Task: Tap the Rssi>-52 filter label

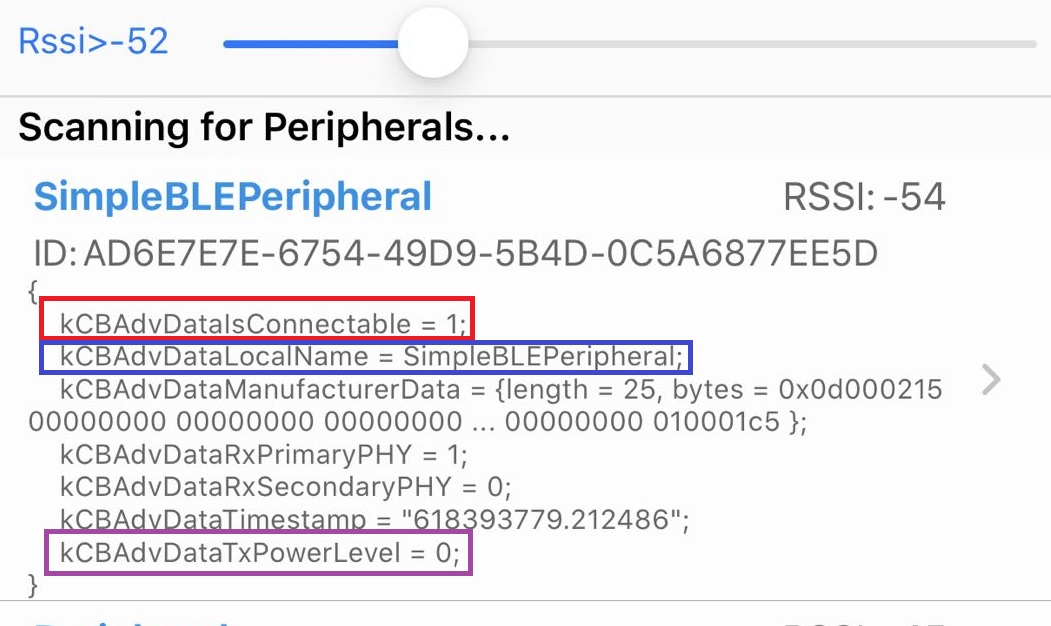Action: [93, 42]
